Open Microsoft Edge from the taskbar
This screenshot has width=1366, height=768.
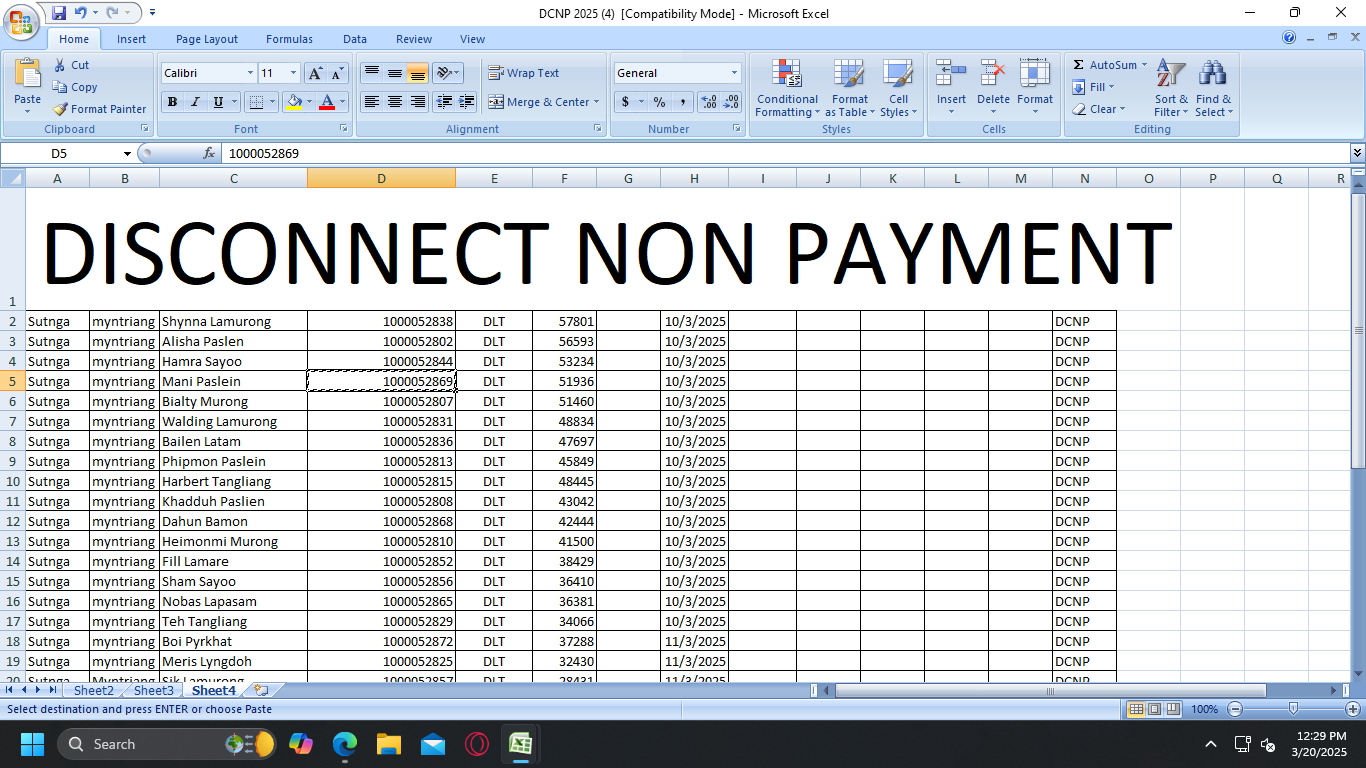(344, 744)
